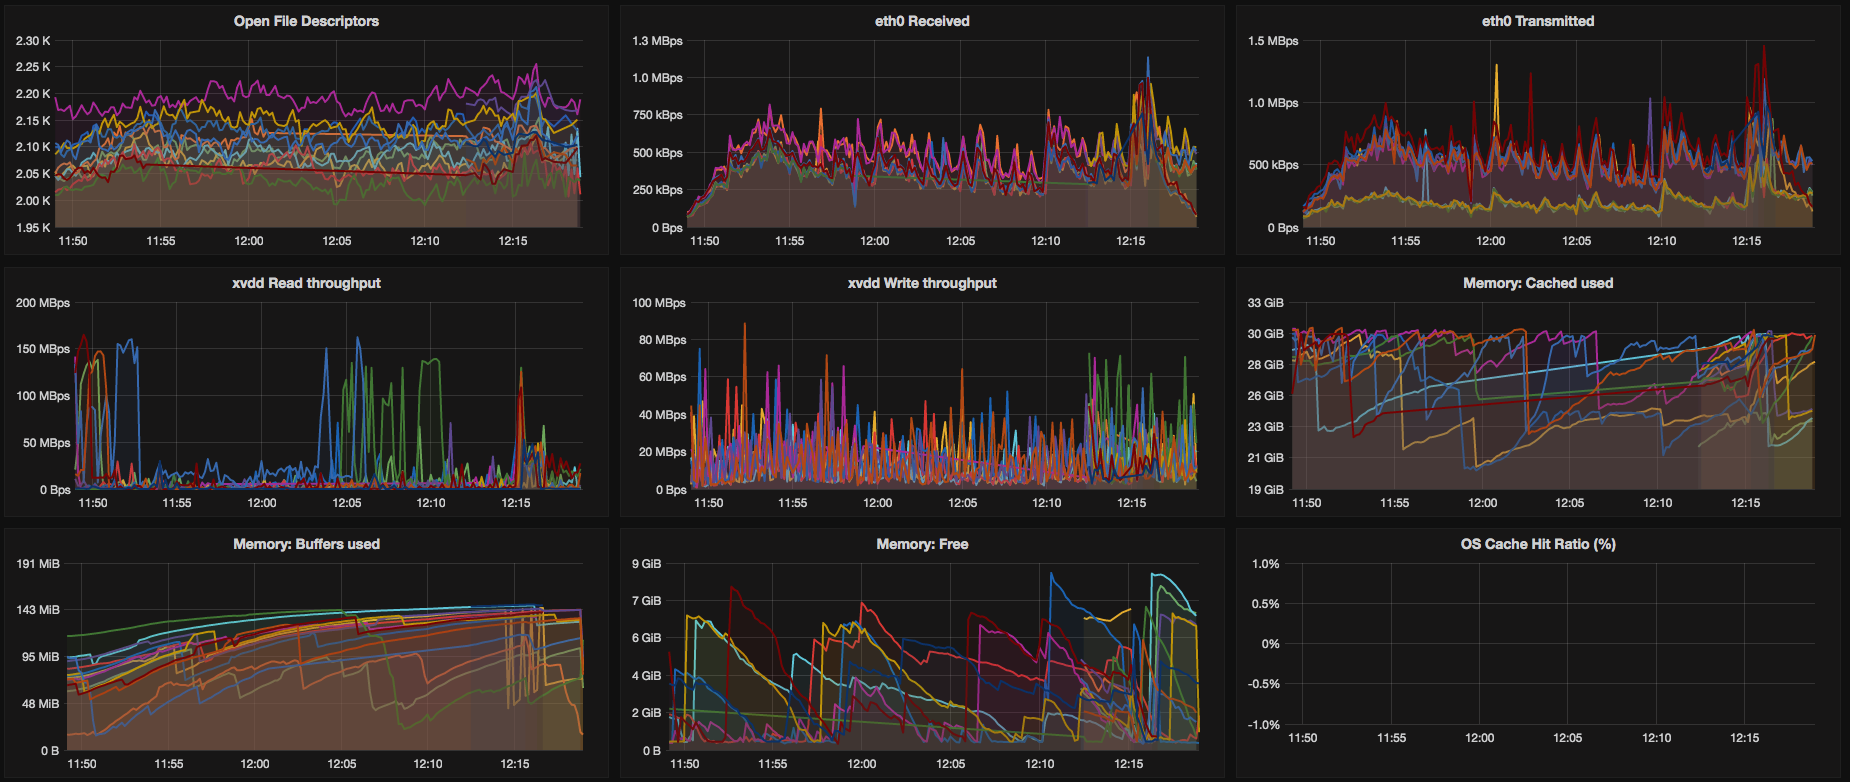
Task: Click inside the Memory: Free graph
Action: coord(933,657)
